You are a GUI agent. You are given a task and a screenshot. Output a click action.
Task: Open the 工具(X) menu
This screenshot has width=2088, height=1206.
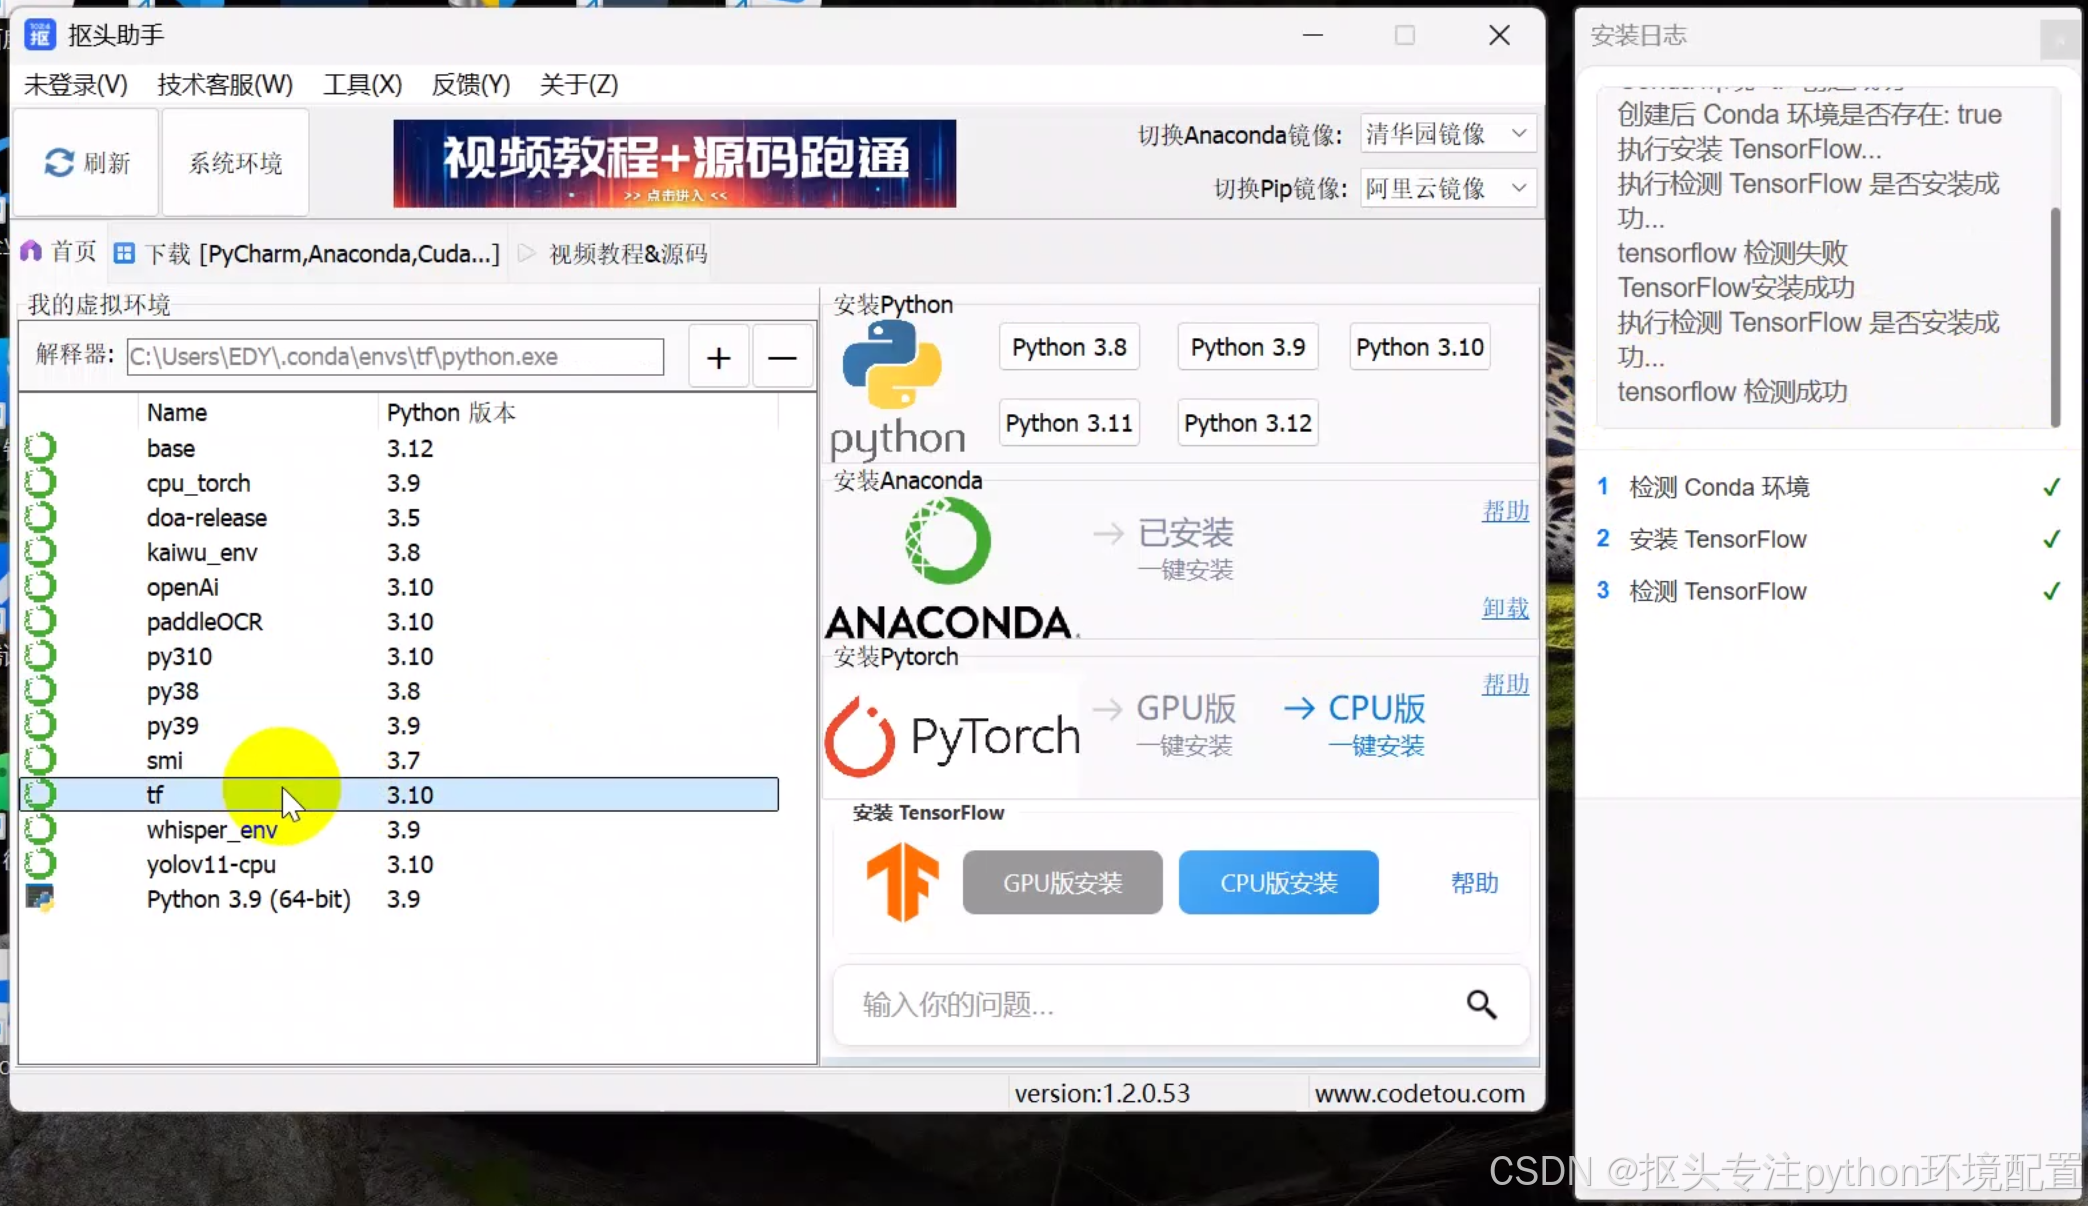coord(362,84)
